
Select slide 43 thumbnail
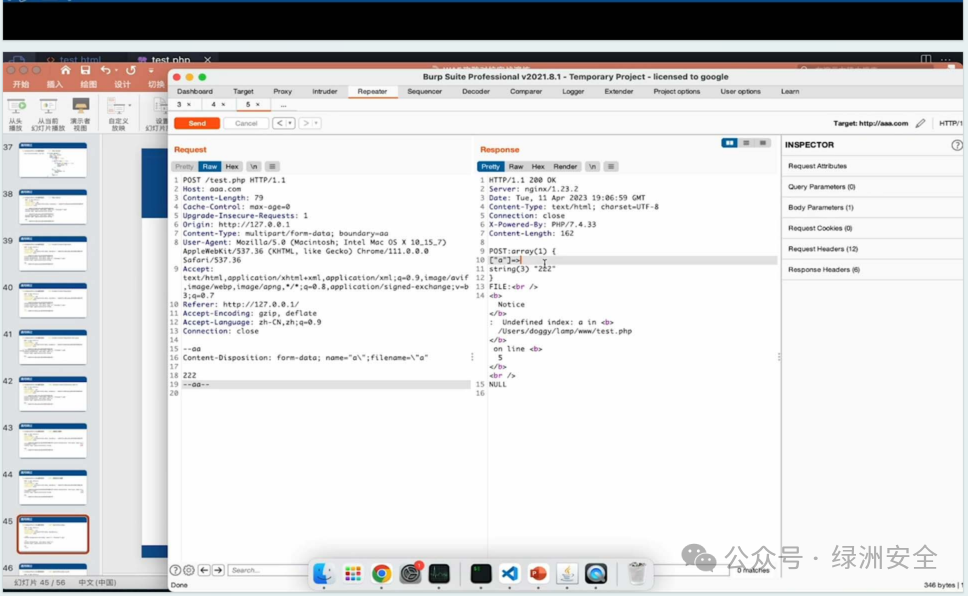[52, 440]
